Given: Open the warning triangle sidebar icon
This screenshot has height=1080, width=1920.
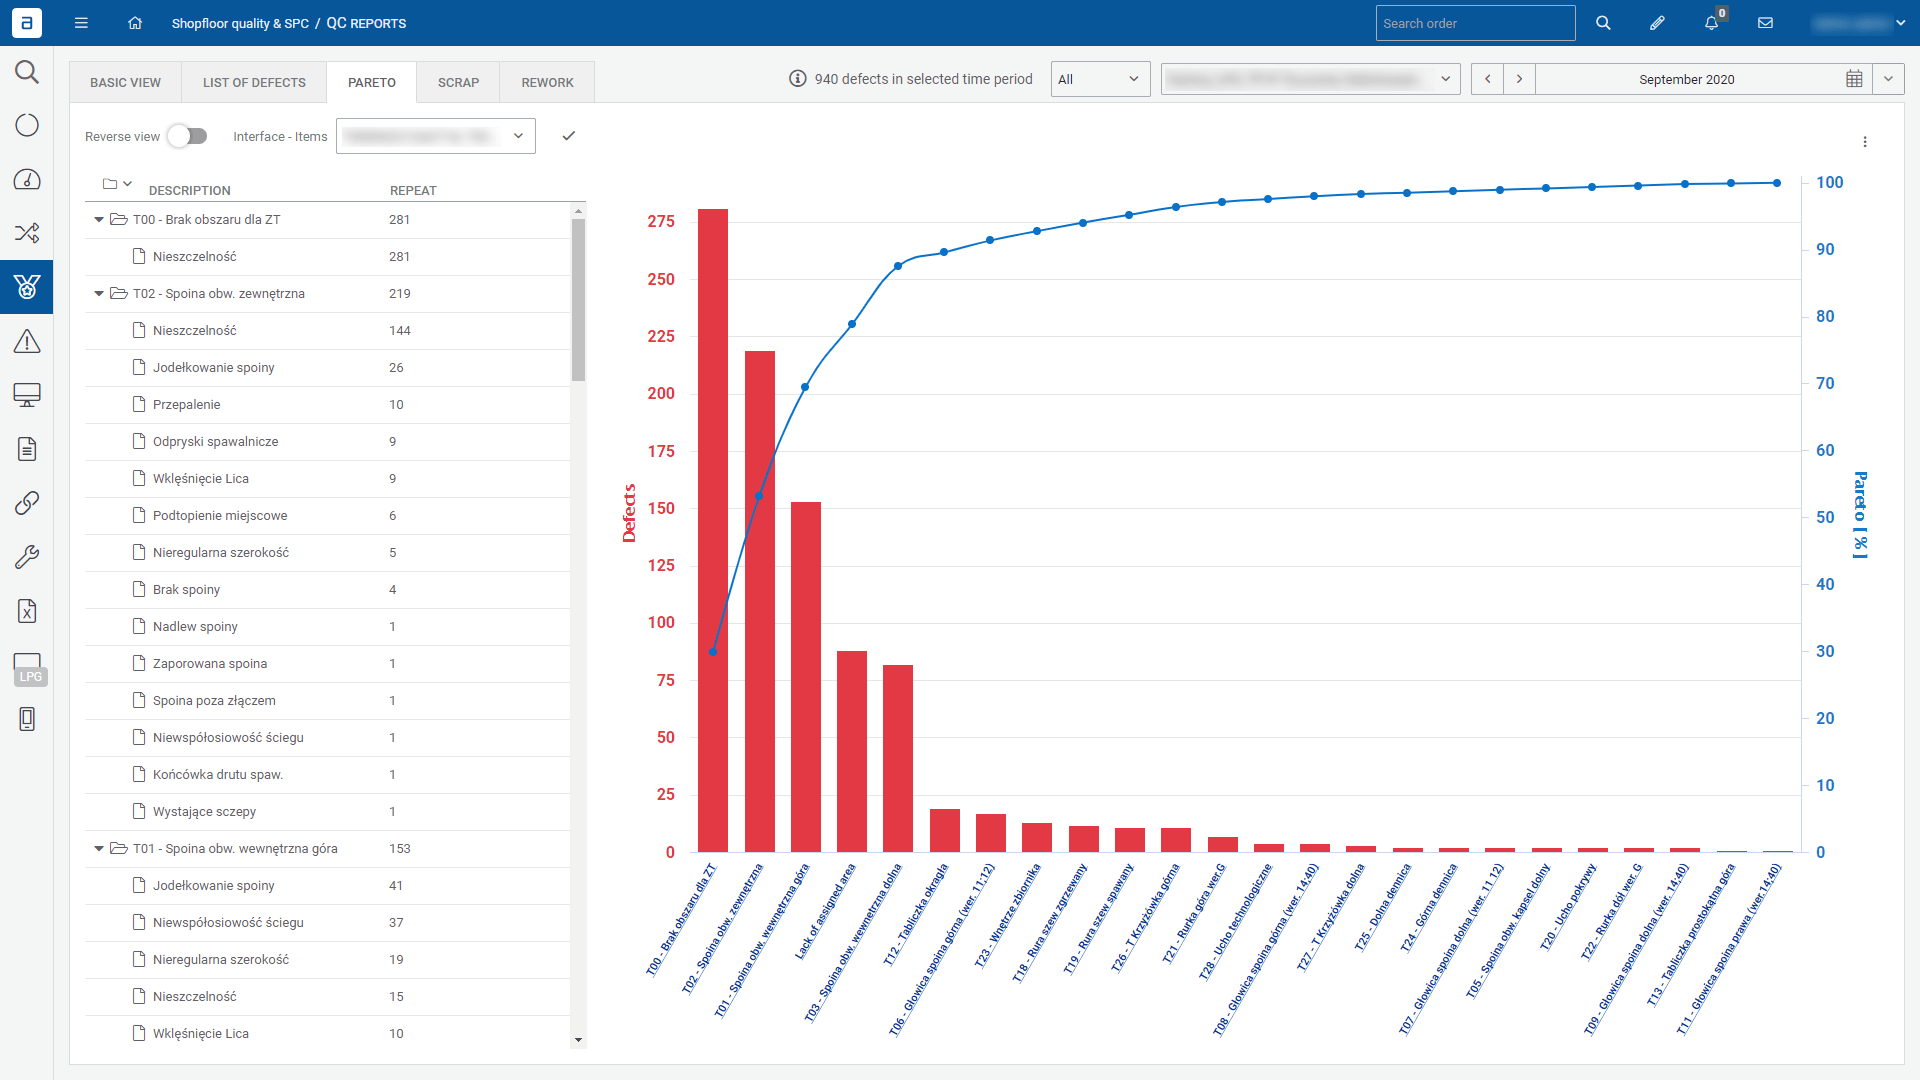Looking at the screenshot, I should 27,342.
